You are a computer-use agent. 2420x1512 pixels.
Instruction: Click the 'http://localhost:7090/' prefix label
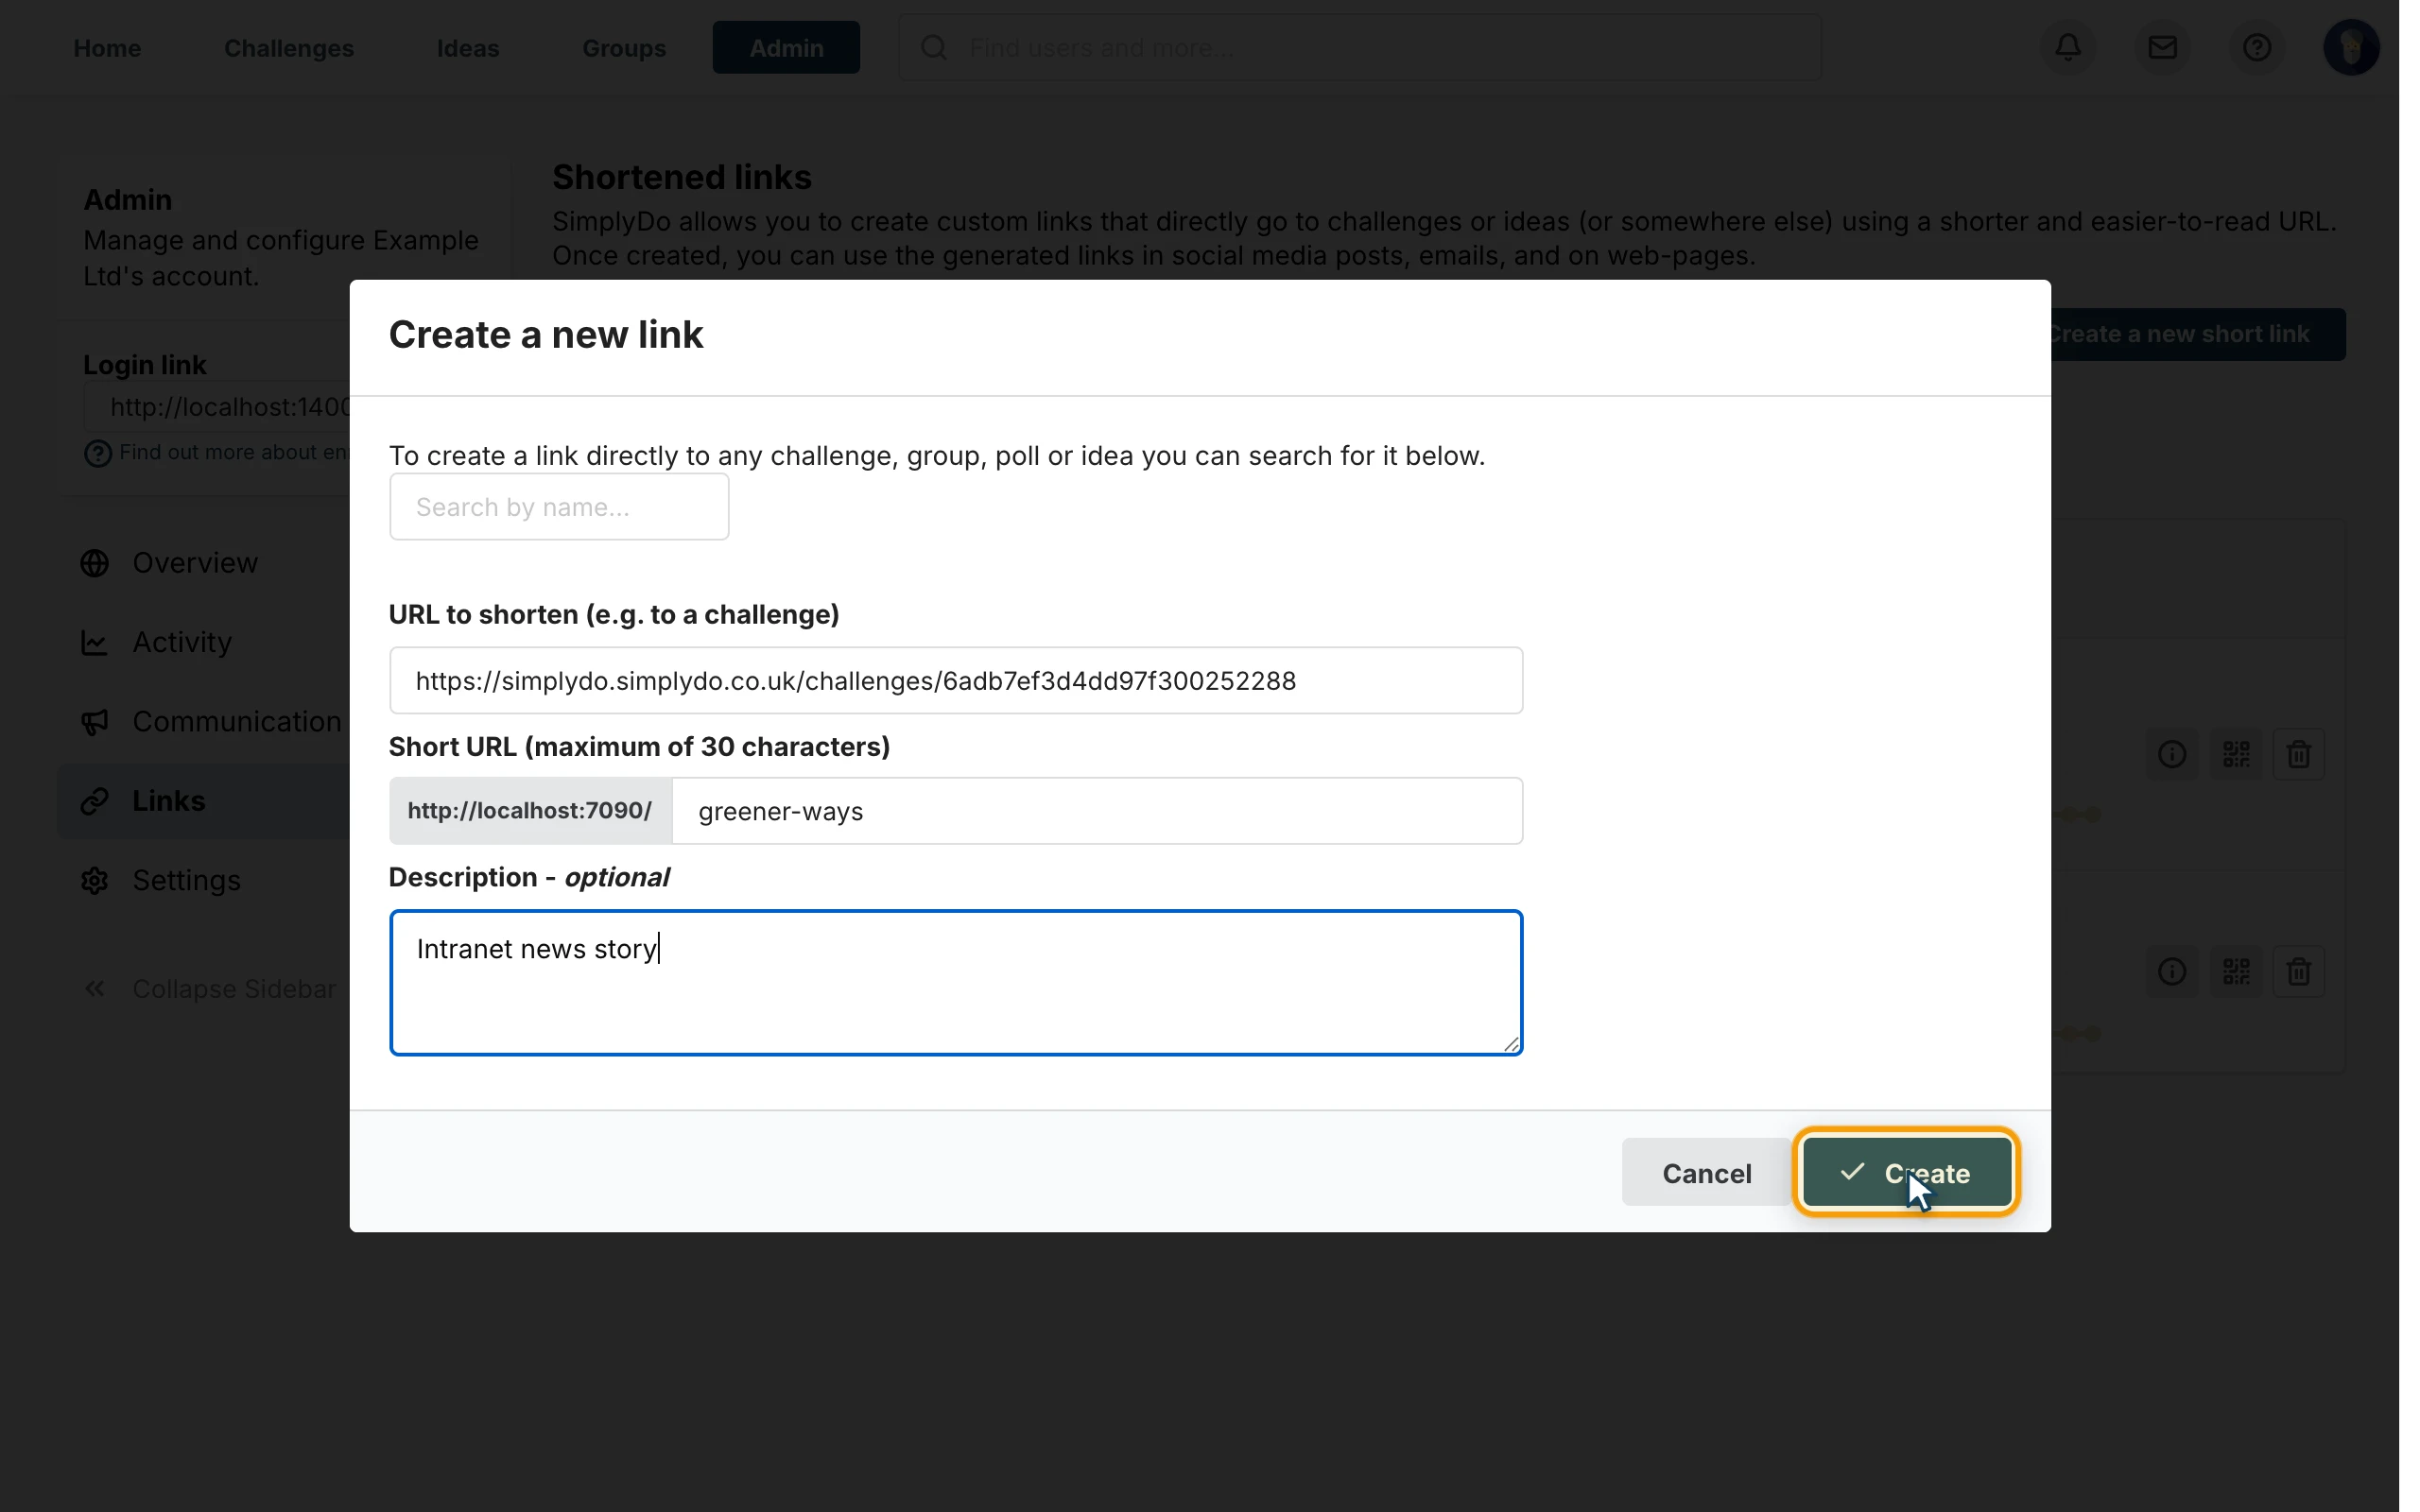click(x=530, y=811)
